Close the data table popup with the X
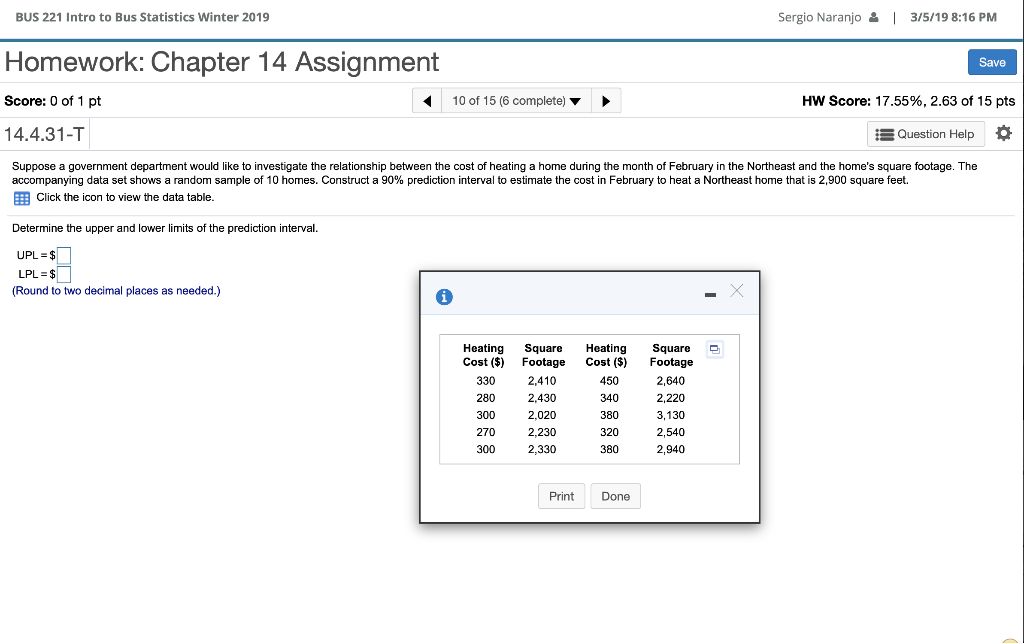1024x643 pixels. (x=737, y=291)
